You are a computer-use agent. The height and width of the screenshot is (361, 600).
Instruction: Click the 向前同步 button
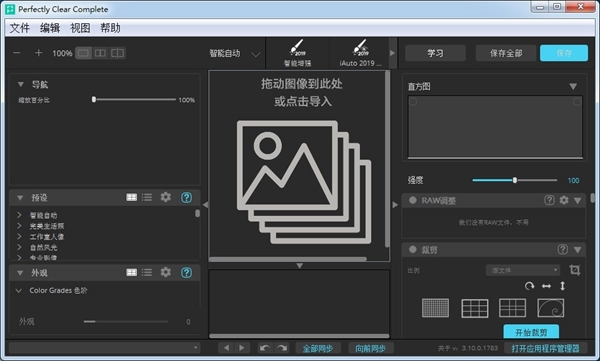point(371,348)
